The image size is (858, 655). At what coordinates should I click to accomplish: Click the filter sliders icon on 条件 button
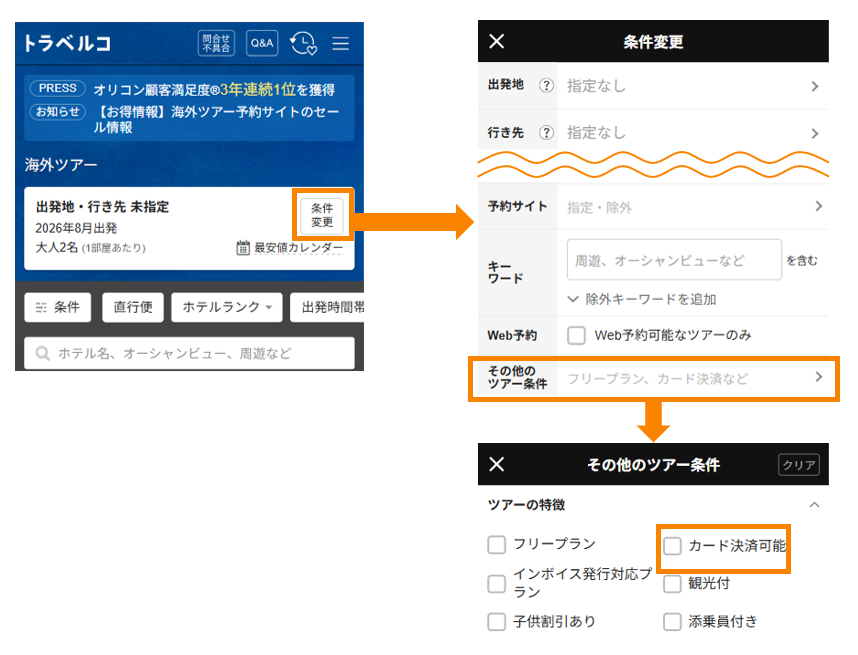tap(41, 308)
